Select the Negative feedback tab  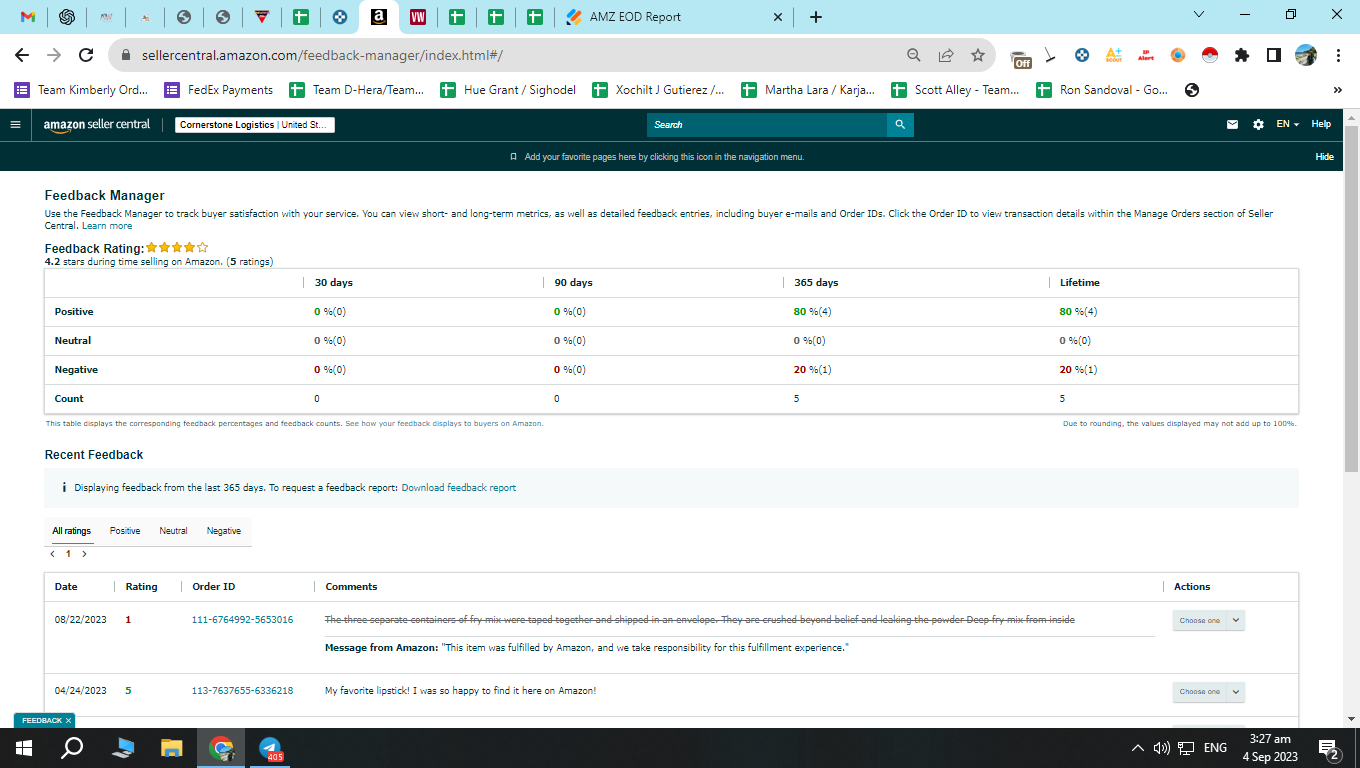(224, 531)
